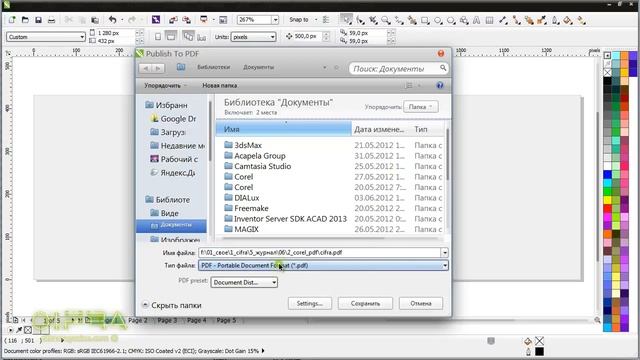Screen dimensions: 640x360
Task: Toggle the Current page layout button
Action: [202, 37]
